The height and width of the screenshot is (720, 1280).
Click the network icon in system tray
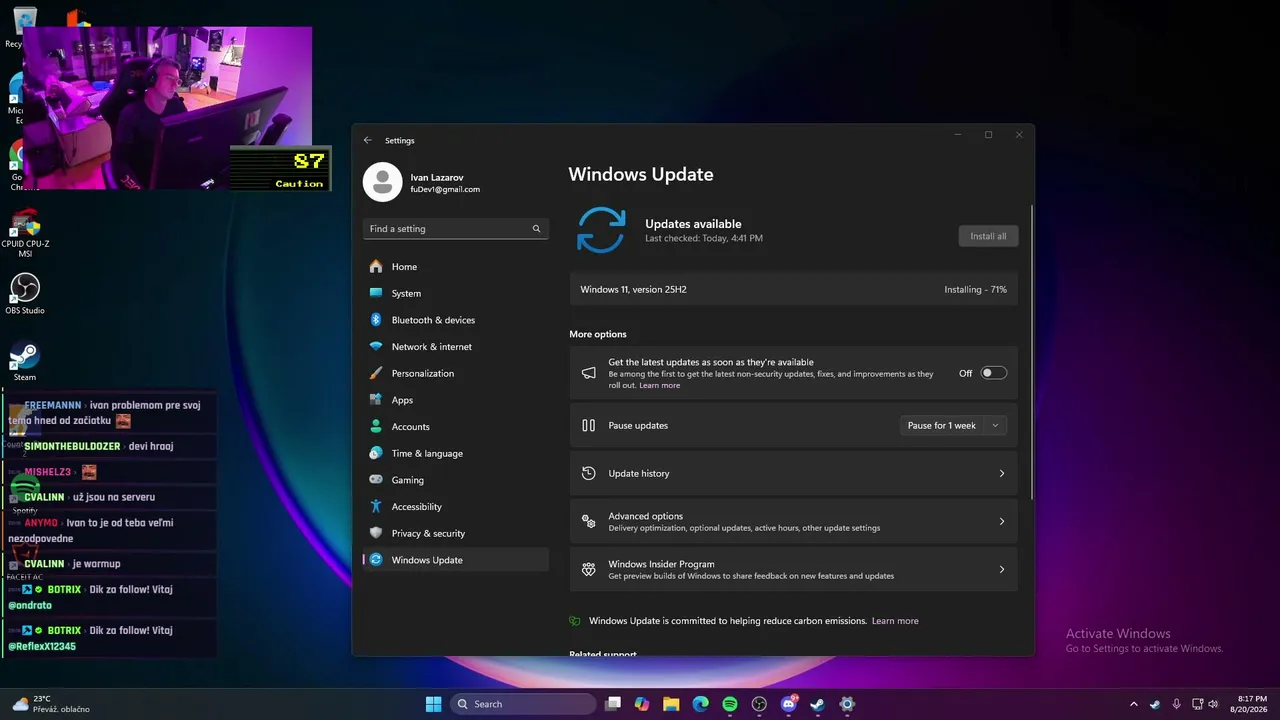click(x=1196, y=704)
